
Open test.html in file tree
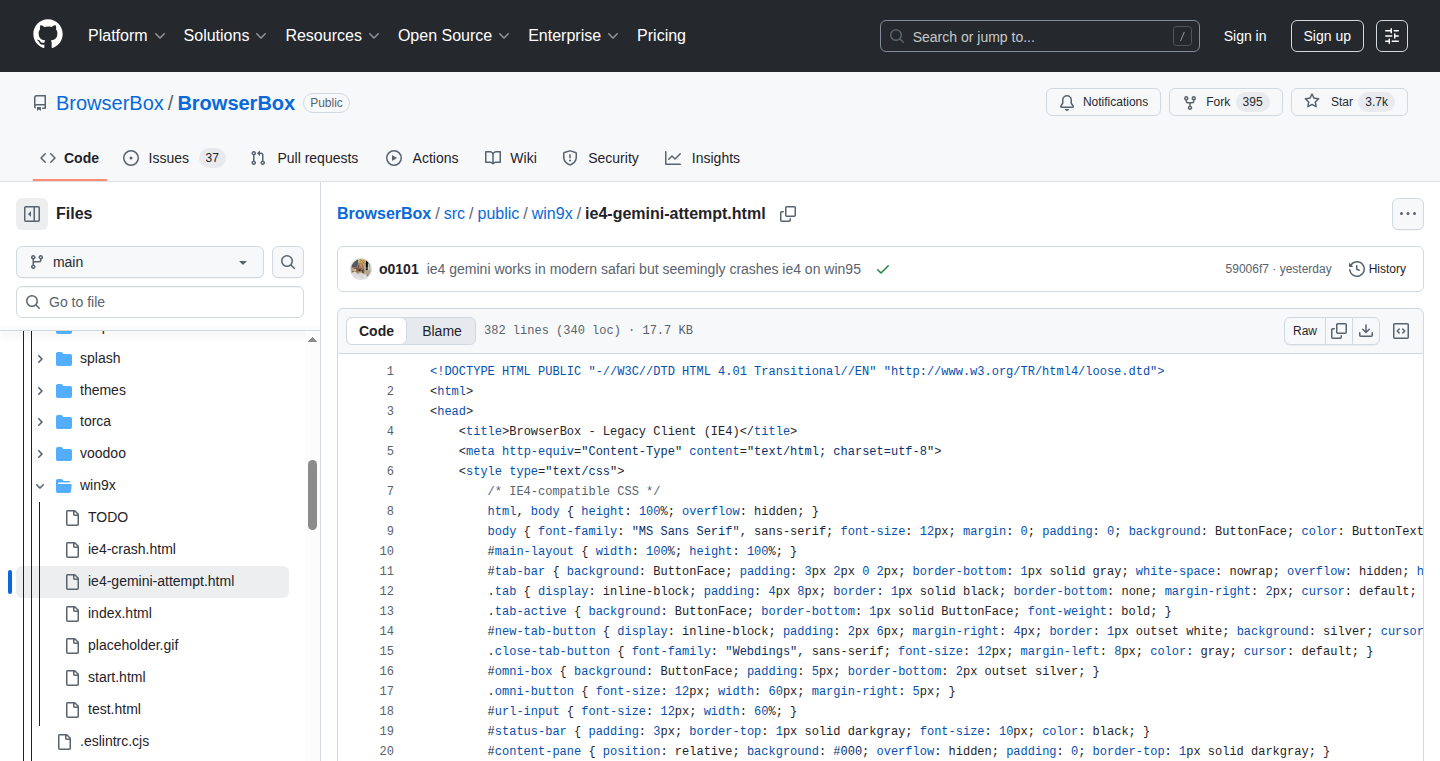114,709
